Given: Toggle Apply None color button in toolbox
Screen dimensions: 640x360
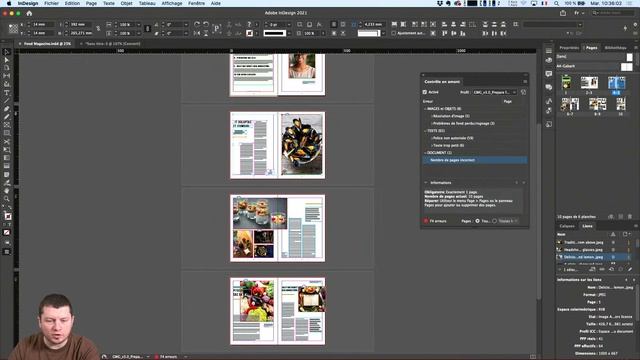Looking at the screenshot, I should point(7,232).
